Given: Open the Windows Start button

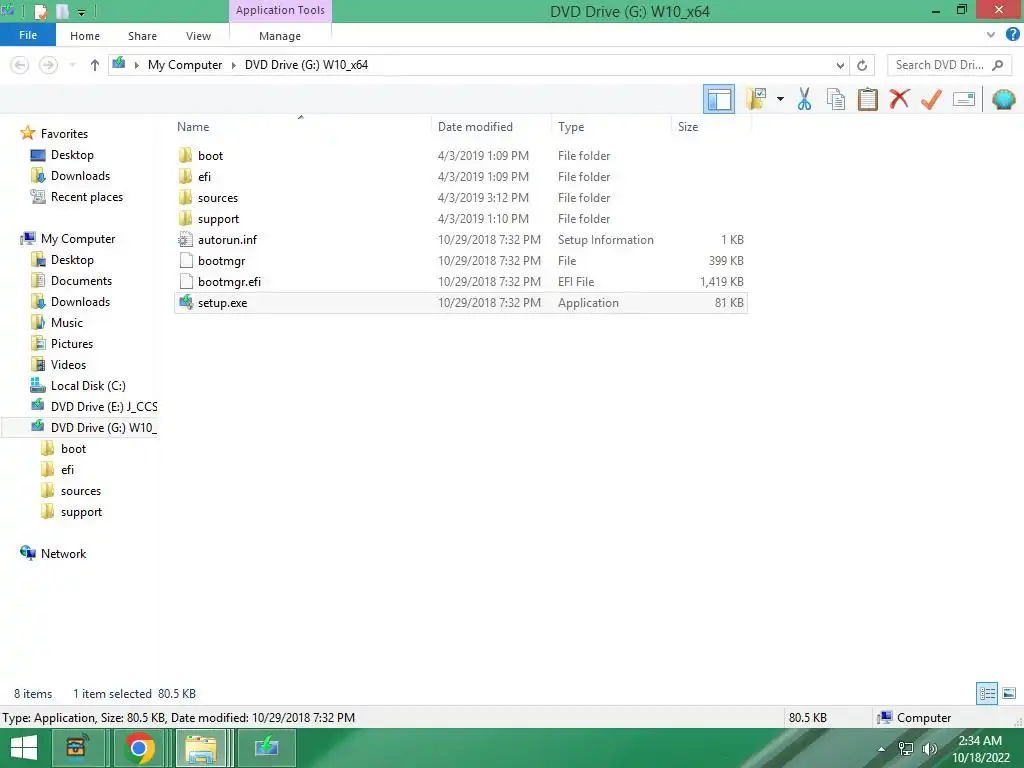Looking at the screenshot, I should (x=24, y=748).
